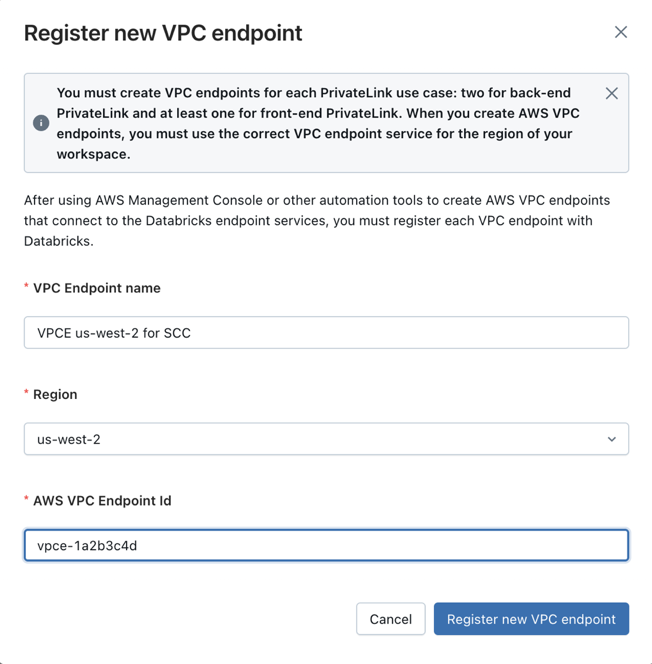Click the "Region" field label

click(55, 394)
